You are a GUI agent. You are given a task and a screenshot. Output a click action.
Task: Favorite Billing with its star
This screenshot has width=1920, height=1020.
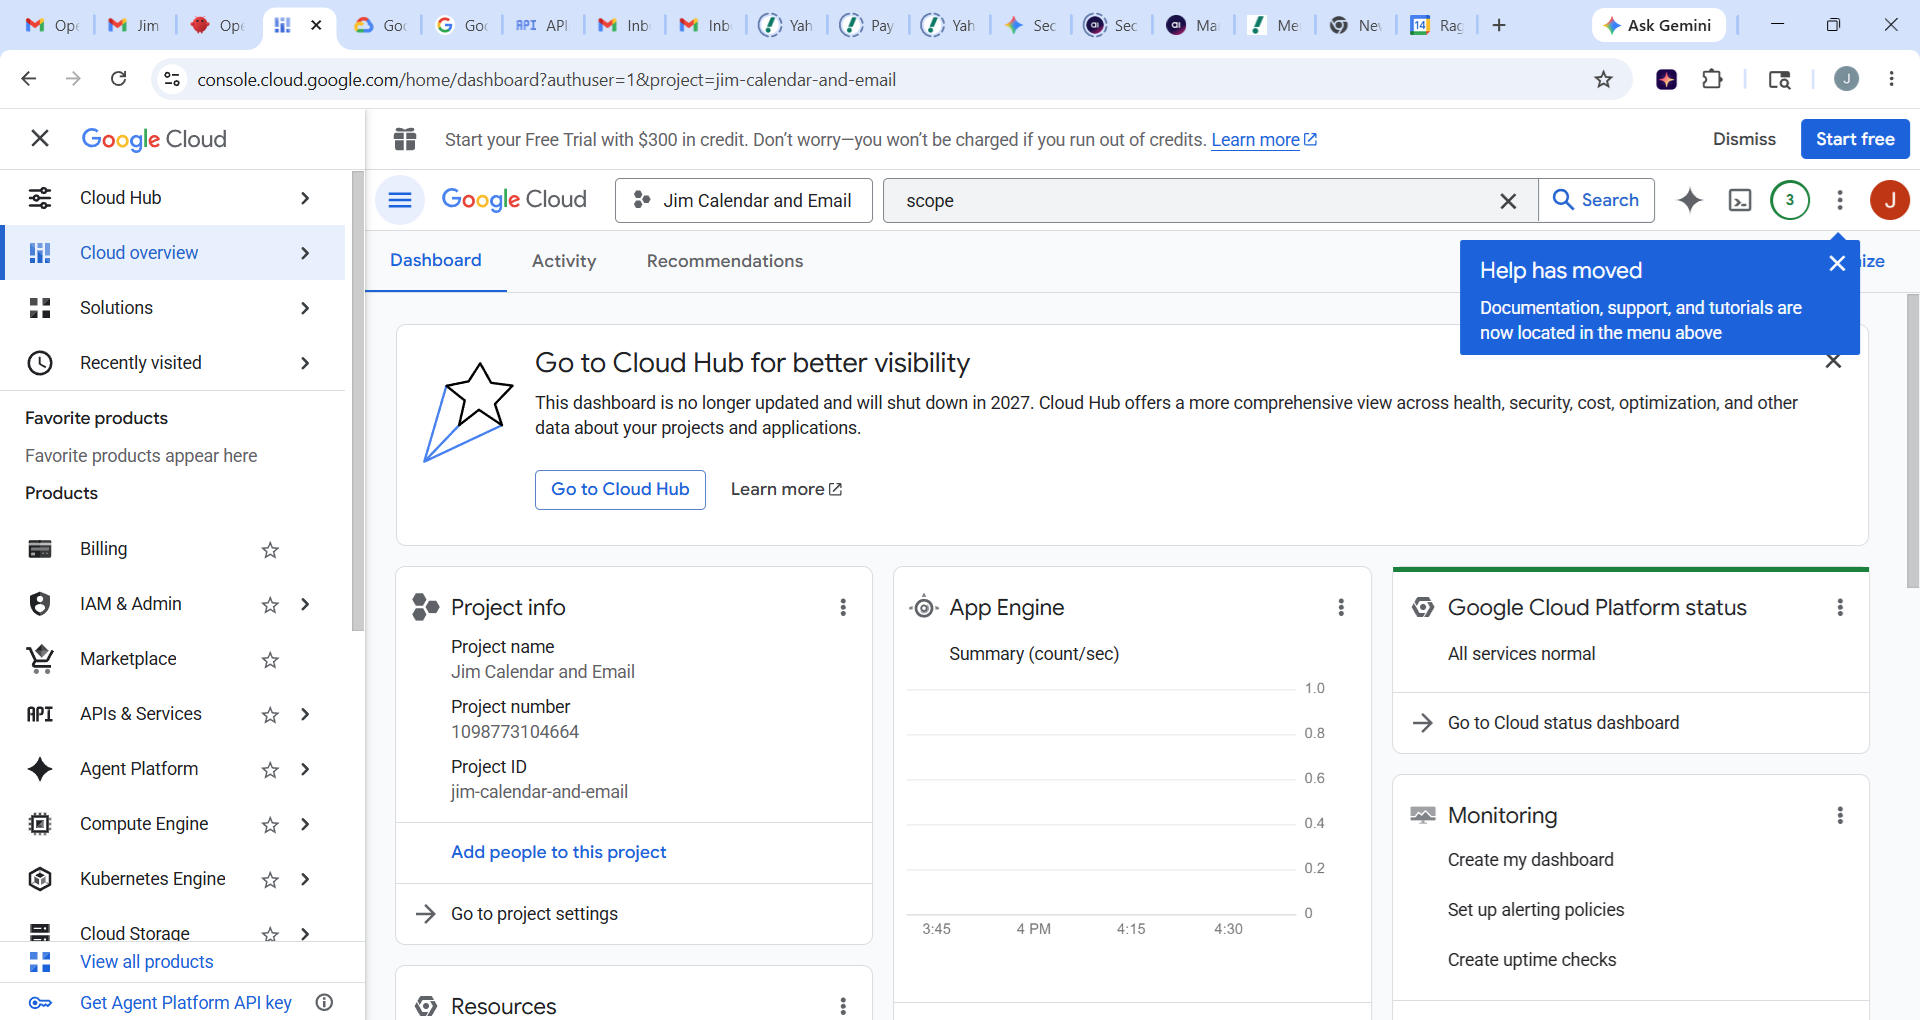tap(270, 549)
